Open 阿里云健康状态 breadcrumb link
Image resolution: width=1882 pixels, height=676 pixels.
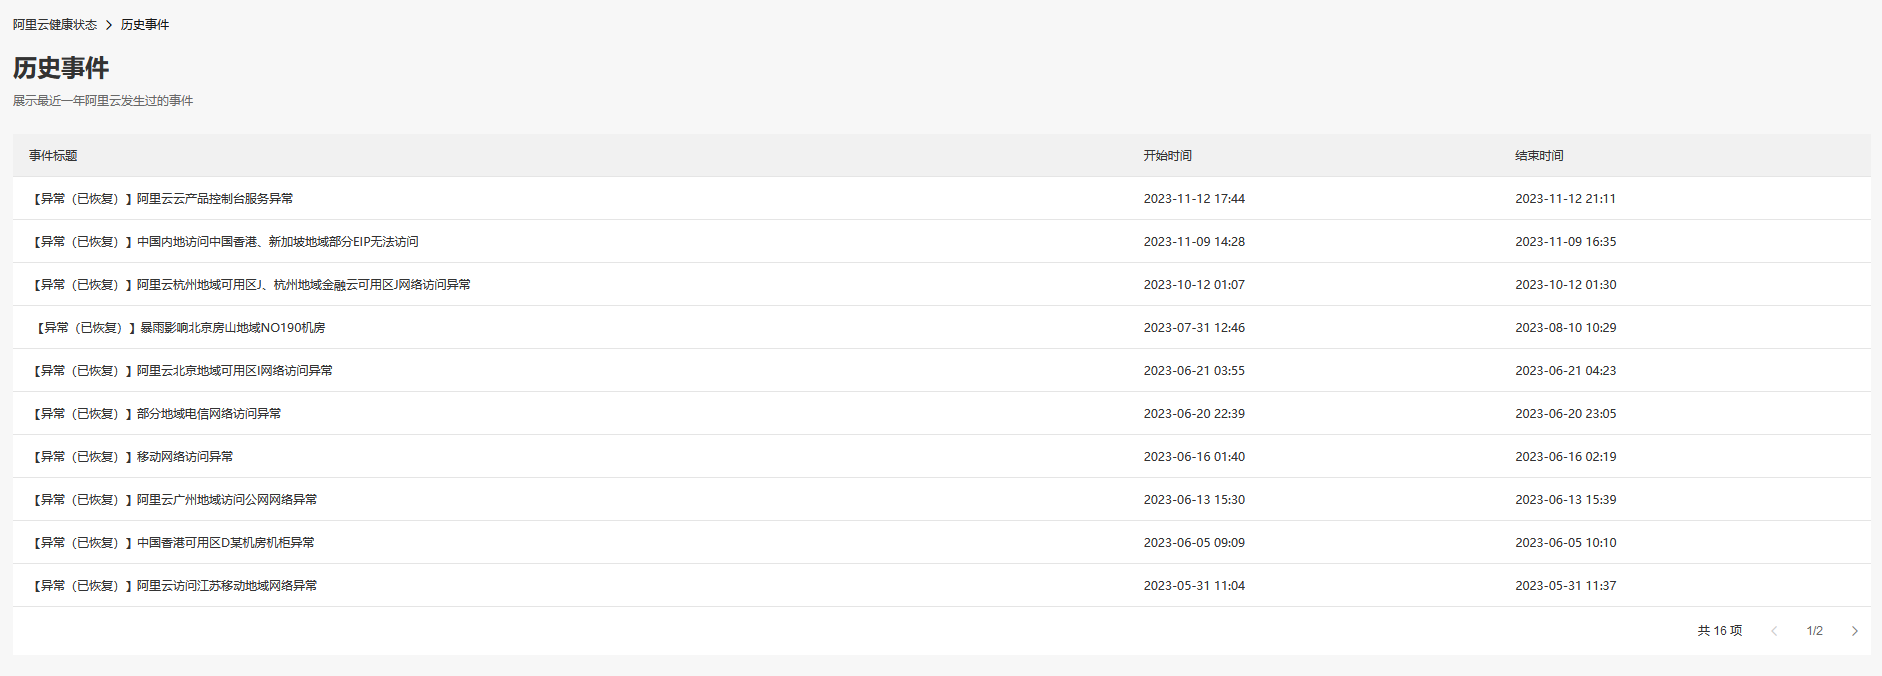[55, 25]
